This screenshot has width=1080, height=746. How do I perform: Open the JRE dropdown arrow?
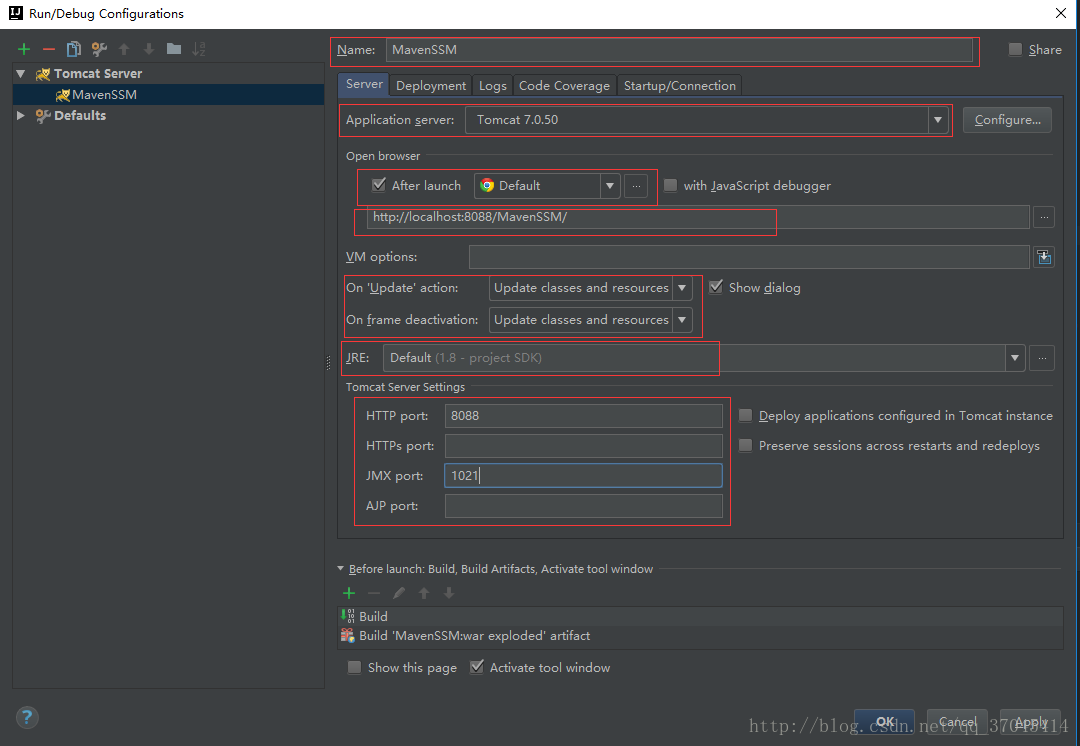click(x=1015, y=358)
